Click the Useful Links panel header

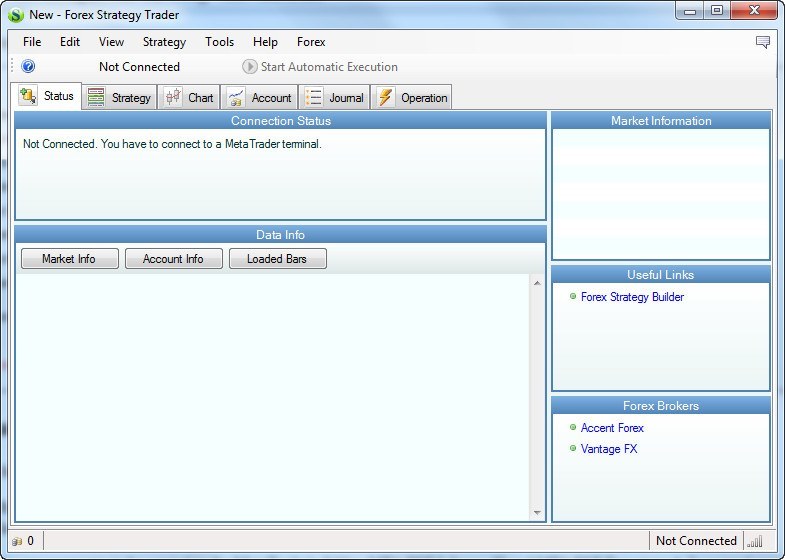661,275
